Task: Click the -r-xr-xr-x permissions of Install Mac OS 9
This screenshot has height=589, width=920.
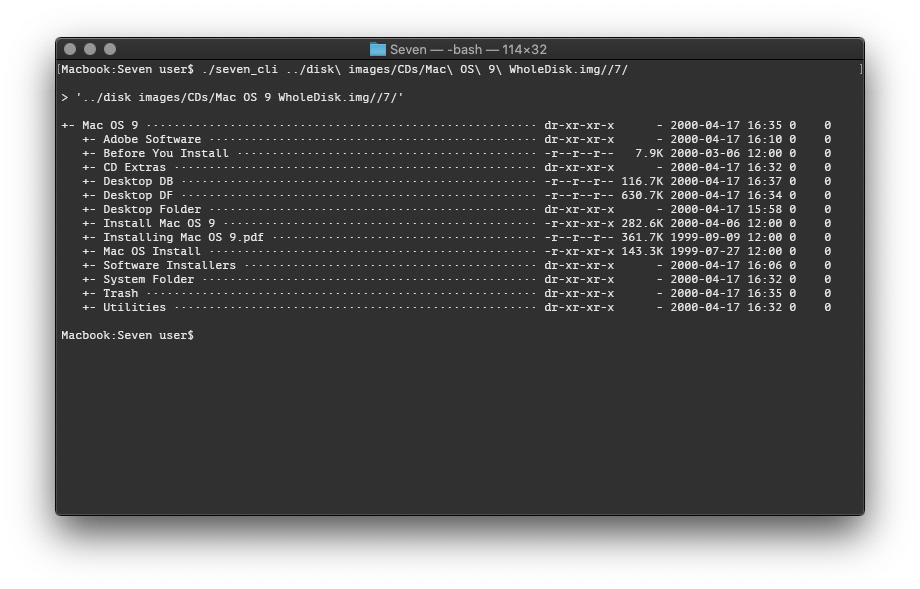Action: point(579,224)
